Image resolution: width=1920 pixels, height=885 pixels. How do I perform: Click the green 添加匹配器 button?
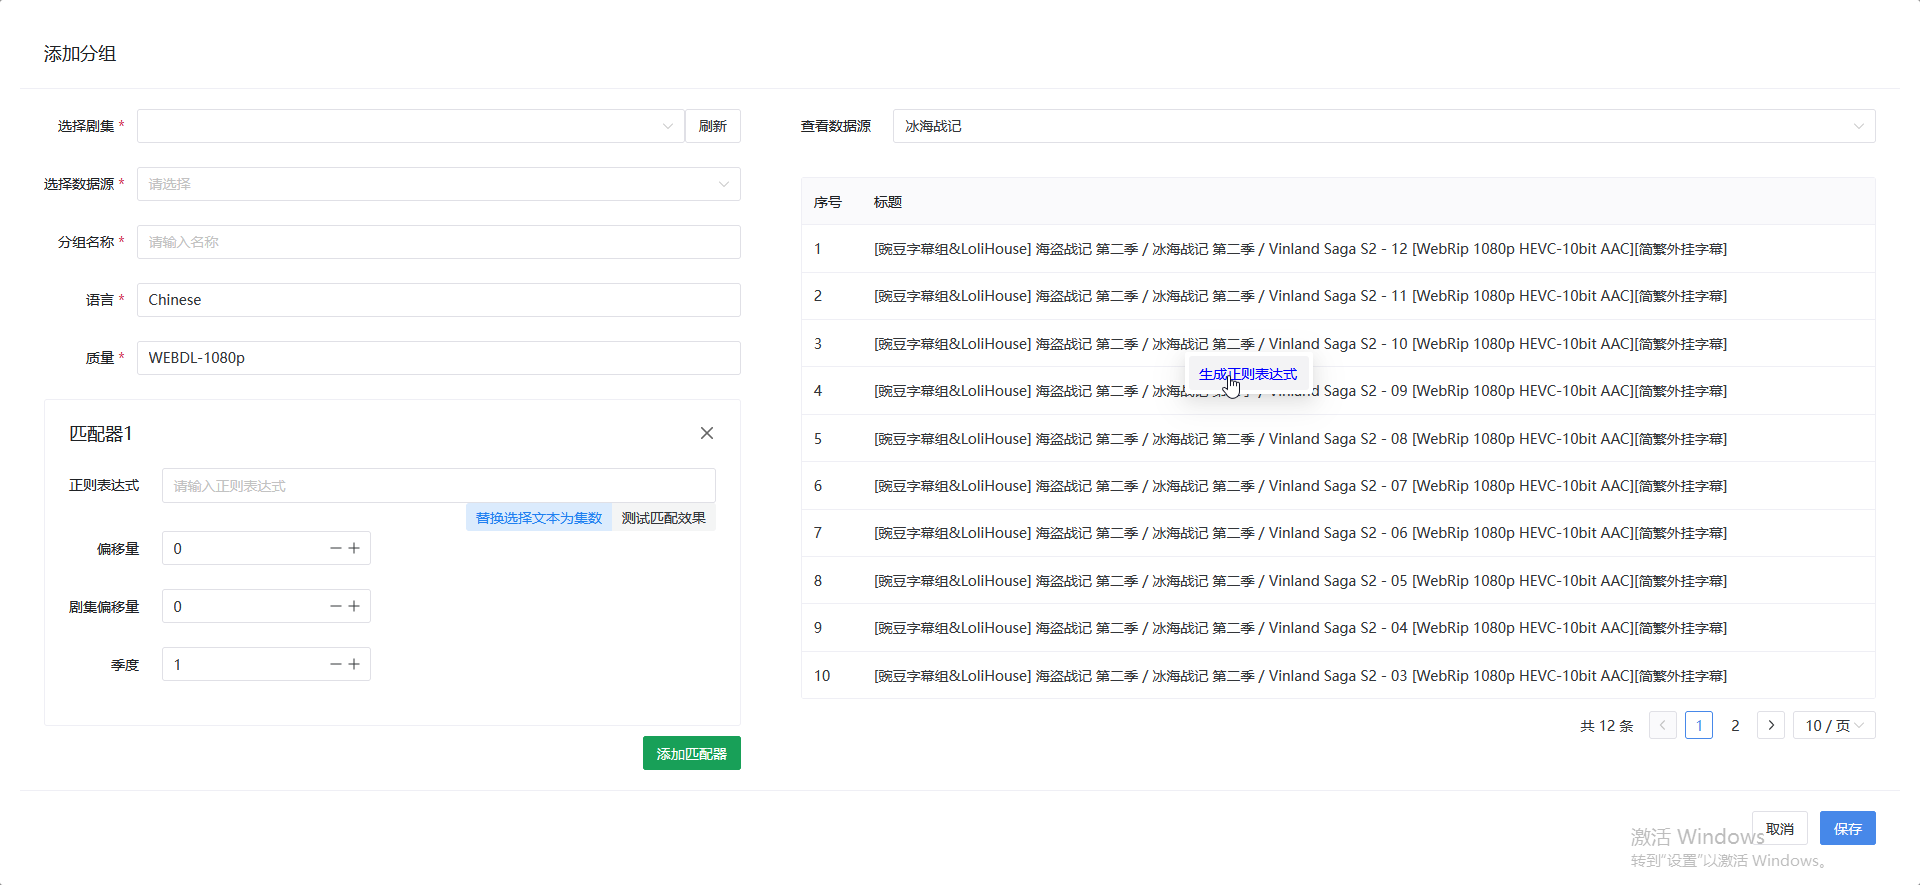pos(692,753)
